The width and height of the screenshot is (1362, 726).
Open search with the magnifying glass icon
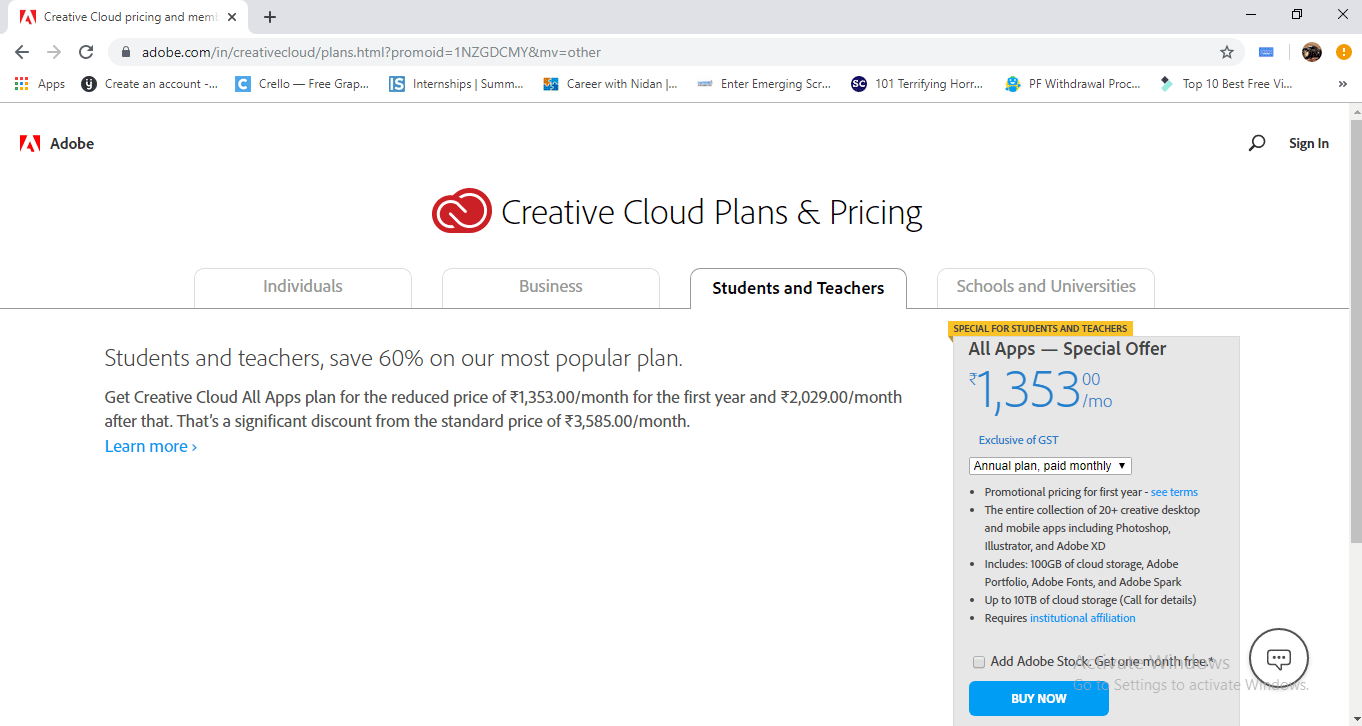pyautogui.click(x=1256, y=143)
